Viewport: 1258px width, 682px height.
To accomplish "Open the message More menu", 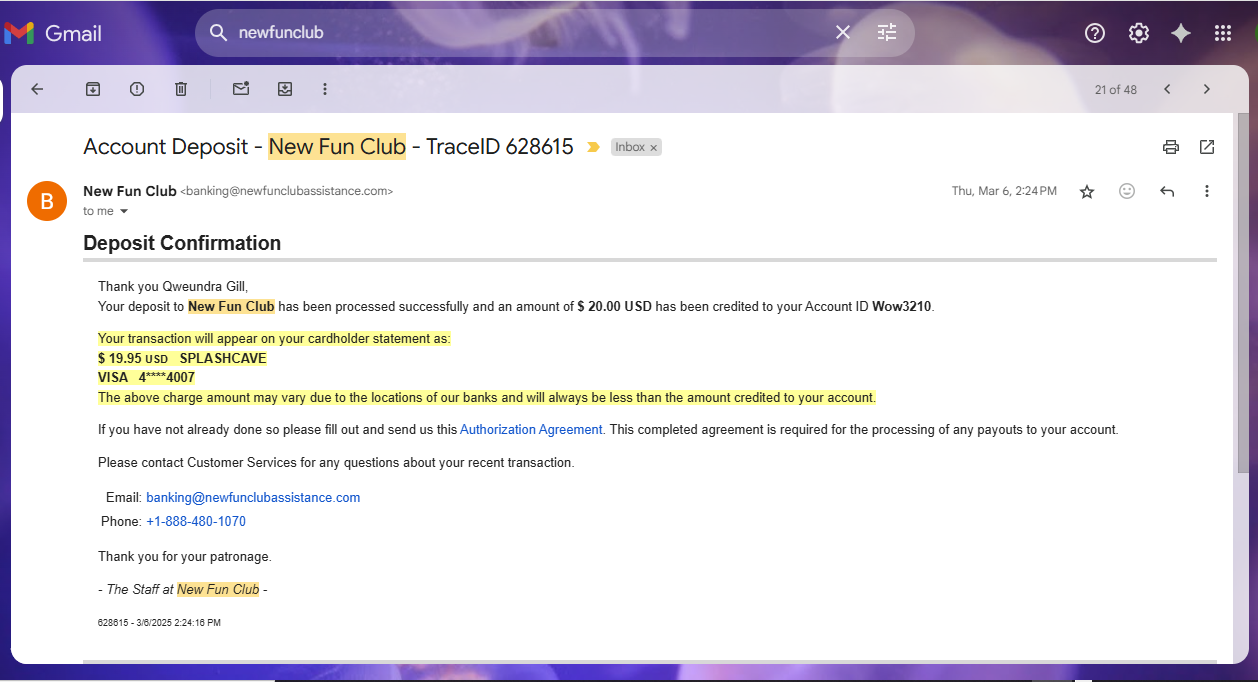I will click(1207, 191).
